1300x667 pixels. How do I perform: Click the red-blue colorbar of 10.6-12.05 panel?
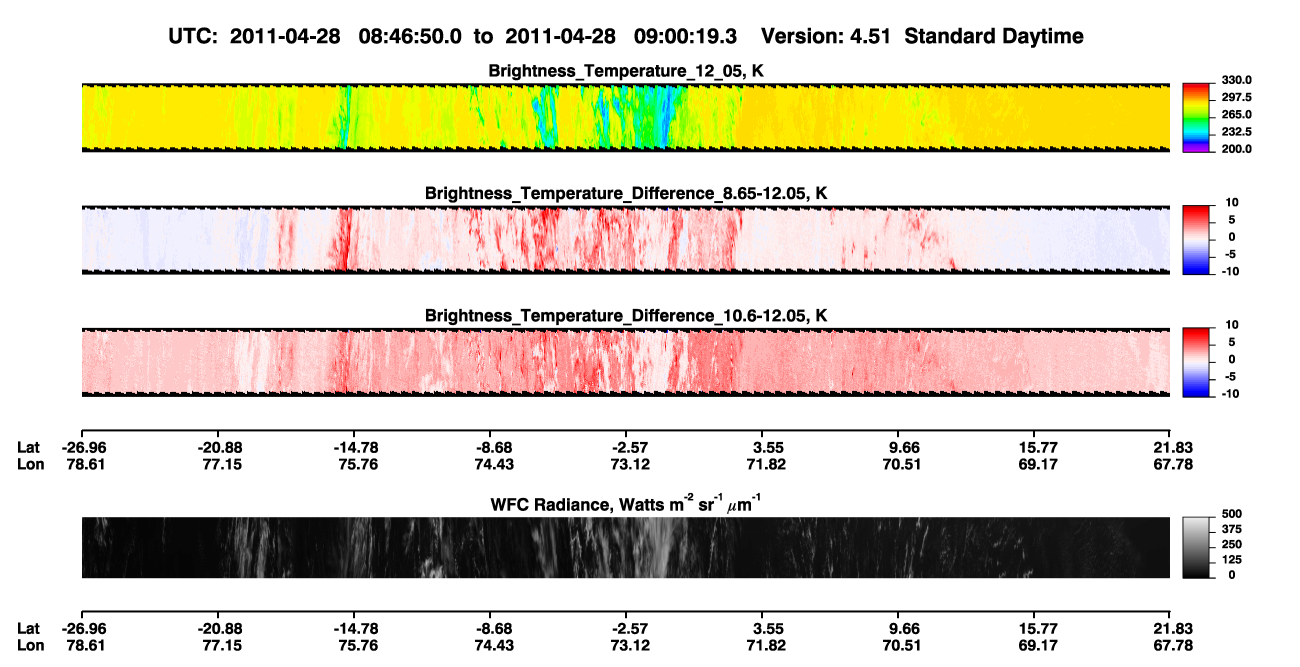click(x=1196, y=363)
